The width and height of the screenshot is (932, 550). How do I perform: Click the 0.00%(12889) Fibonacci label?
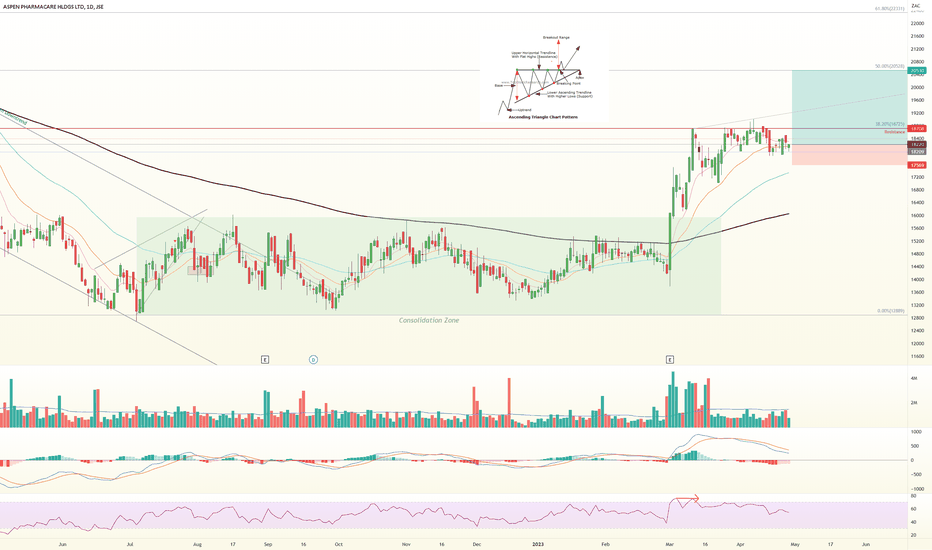pyautogui.click(x=891, y=311)
